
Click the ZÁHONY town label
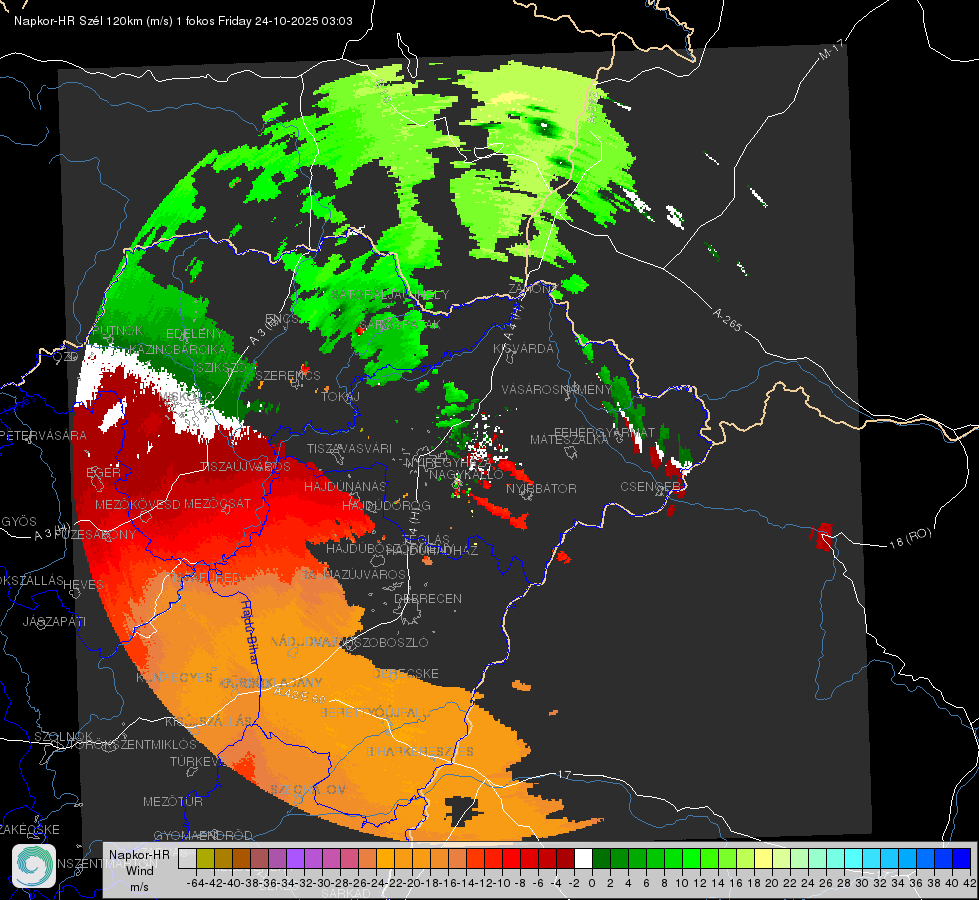point(531,289)
